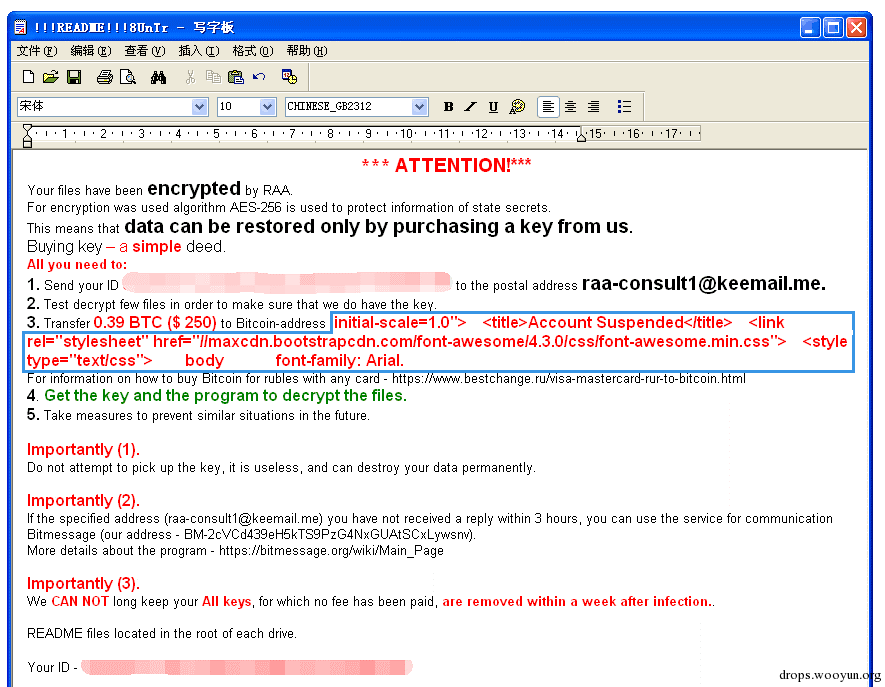Insert date and time from the toolbar
The image size is (885, 687).
tap(290, 77)
